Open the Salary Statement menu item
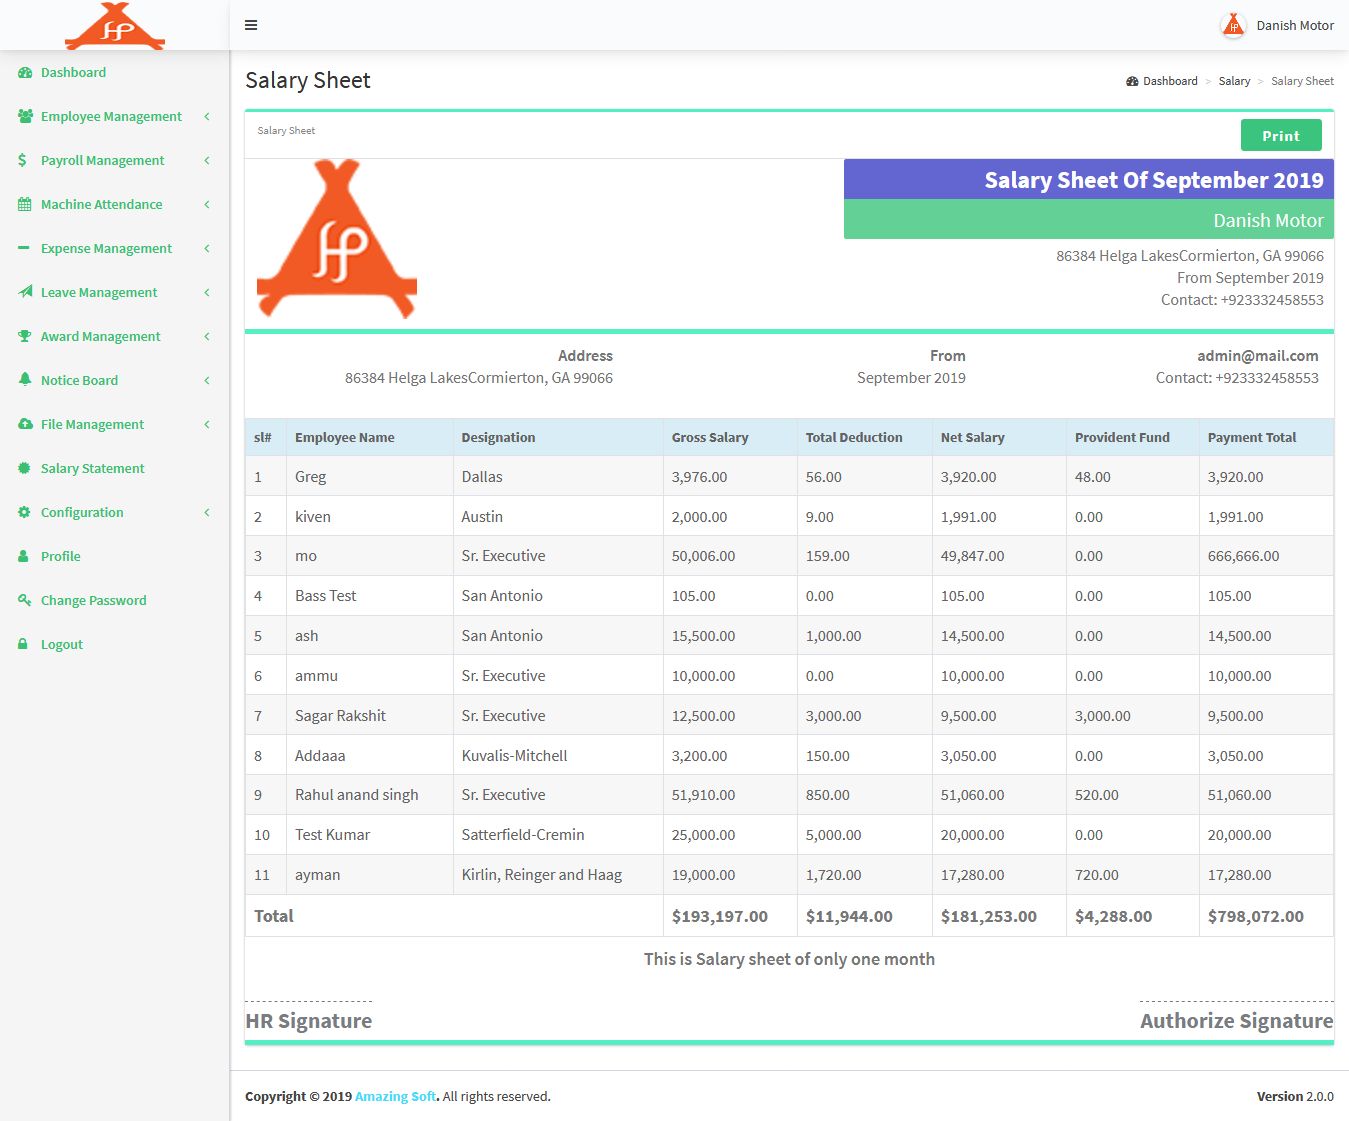Image resolution: width=1349 pixels, height=1121 pixels. tap(115, 468)
